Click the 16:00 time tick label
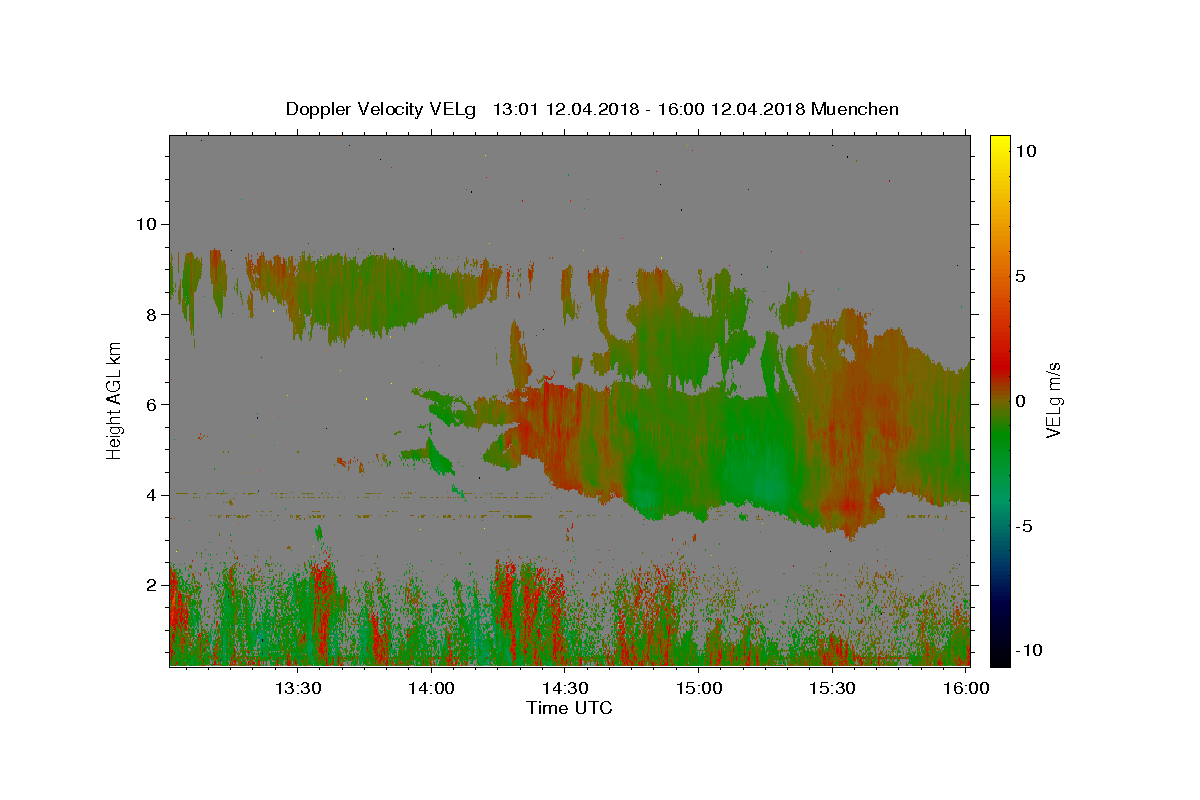The image size is (1200, 800). point(966,688)
